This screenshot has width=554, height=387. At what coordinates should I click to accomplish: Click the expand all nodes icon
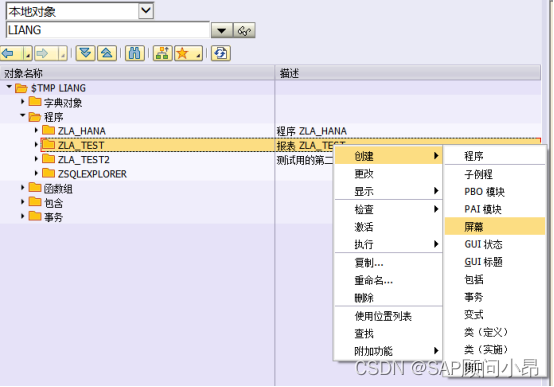coord(86,53)
